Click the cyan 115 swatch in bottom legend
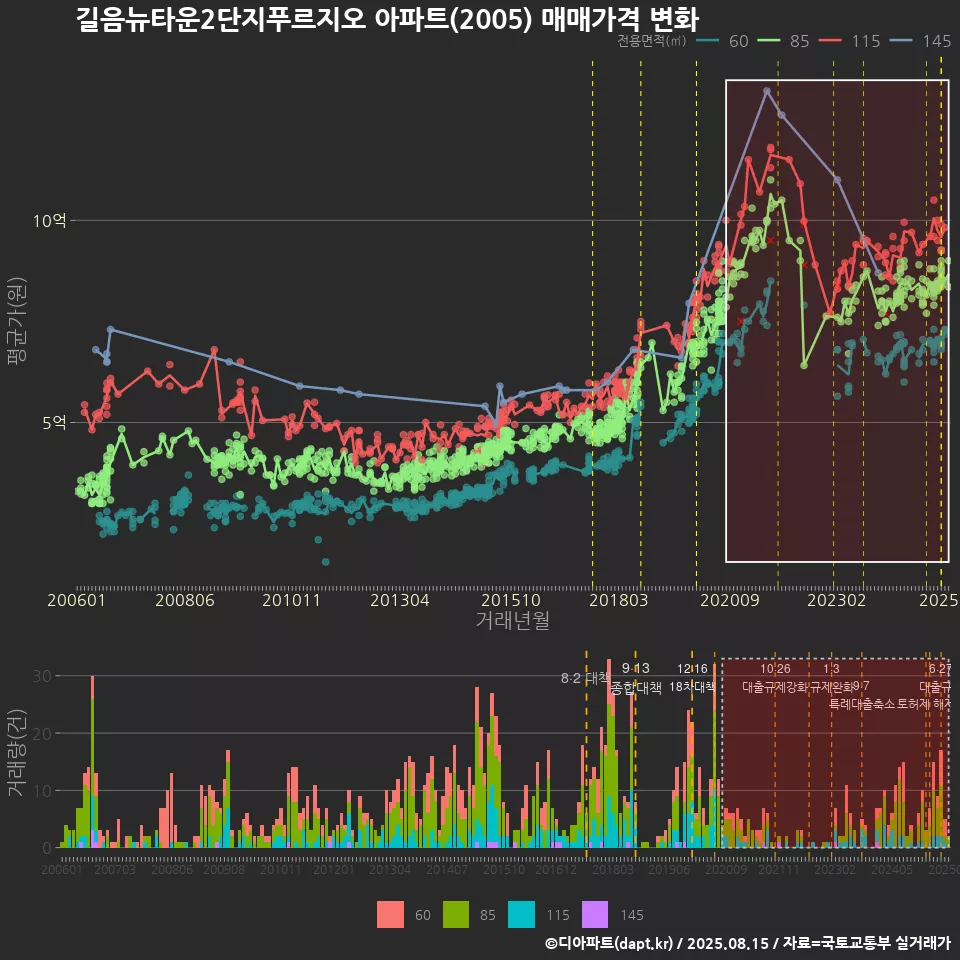 point(521,915)
